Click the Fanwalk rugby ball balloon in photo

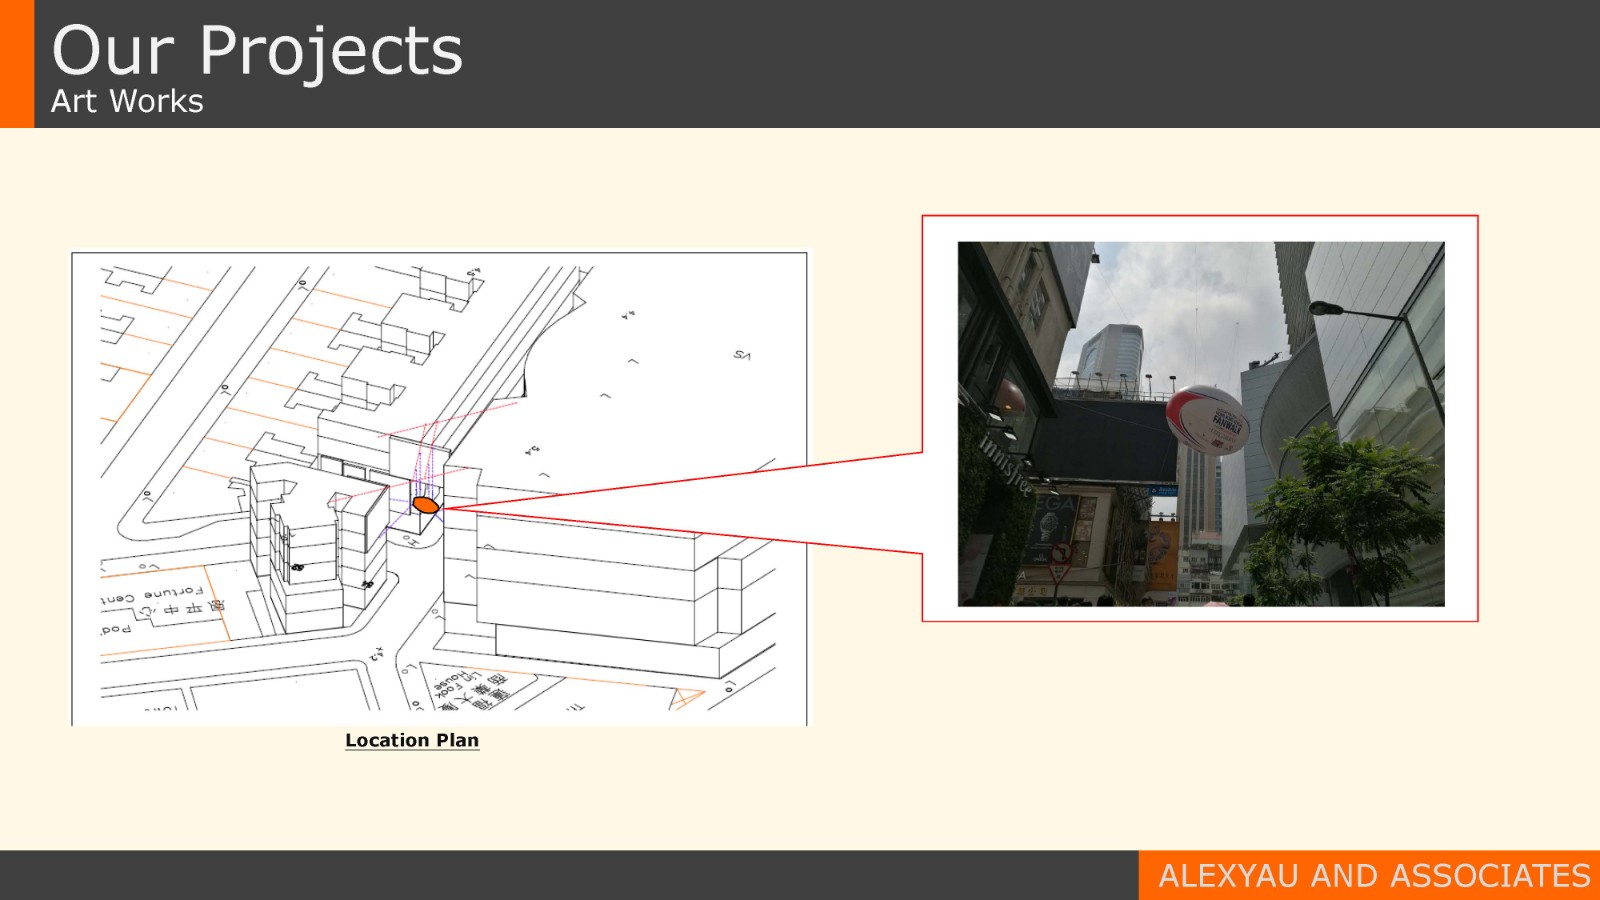(x=1207, y=420)
